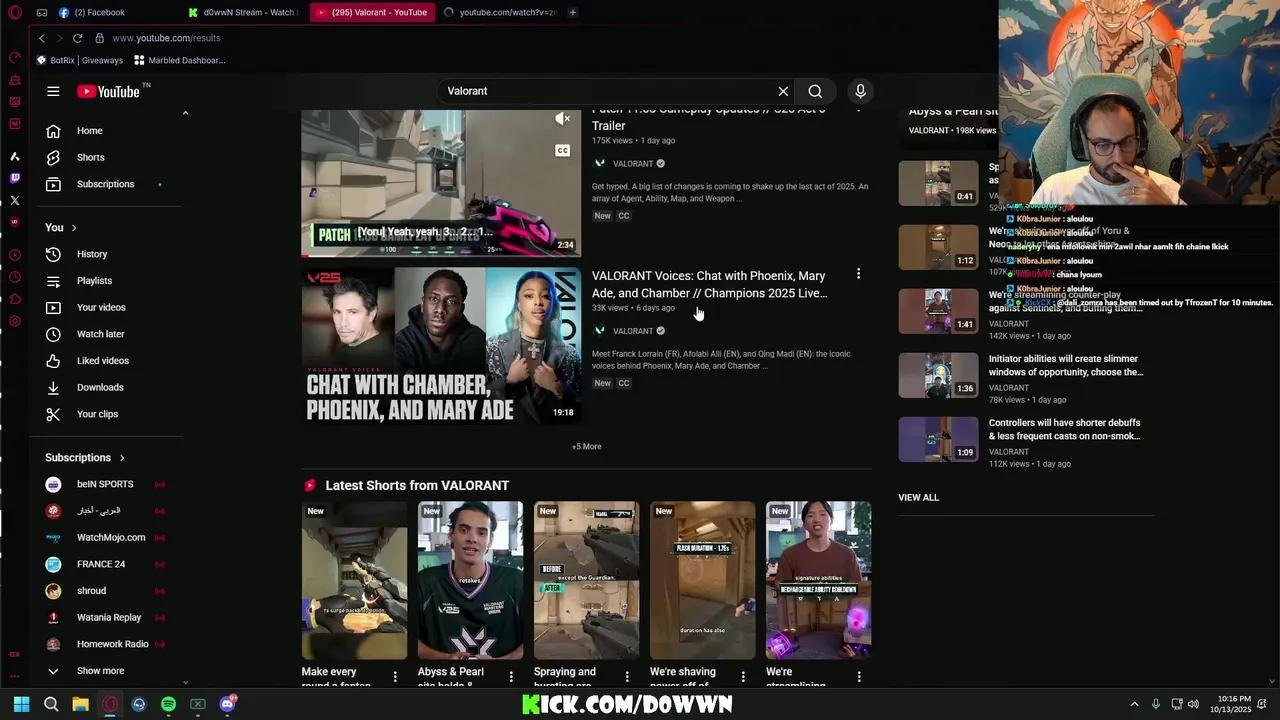Clear the Valorant search text

pos(783,91)
